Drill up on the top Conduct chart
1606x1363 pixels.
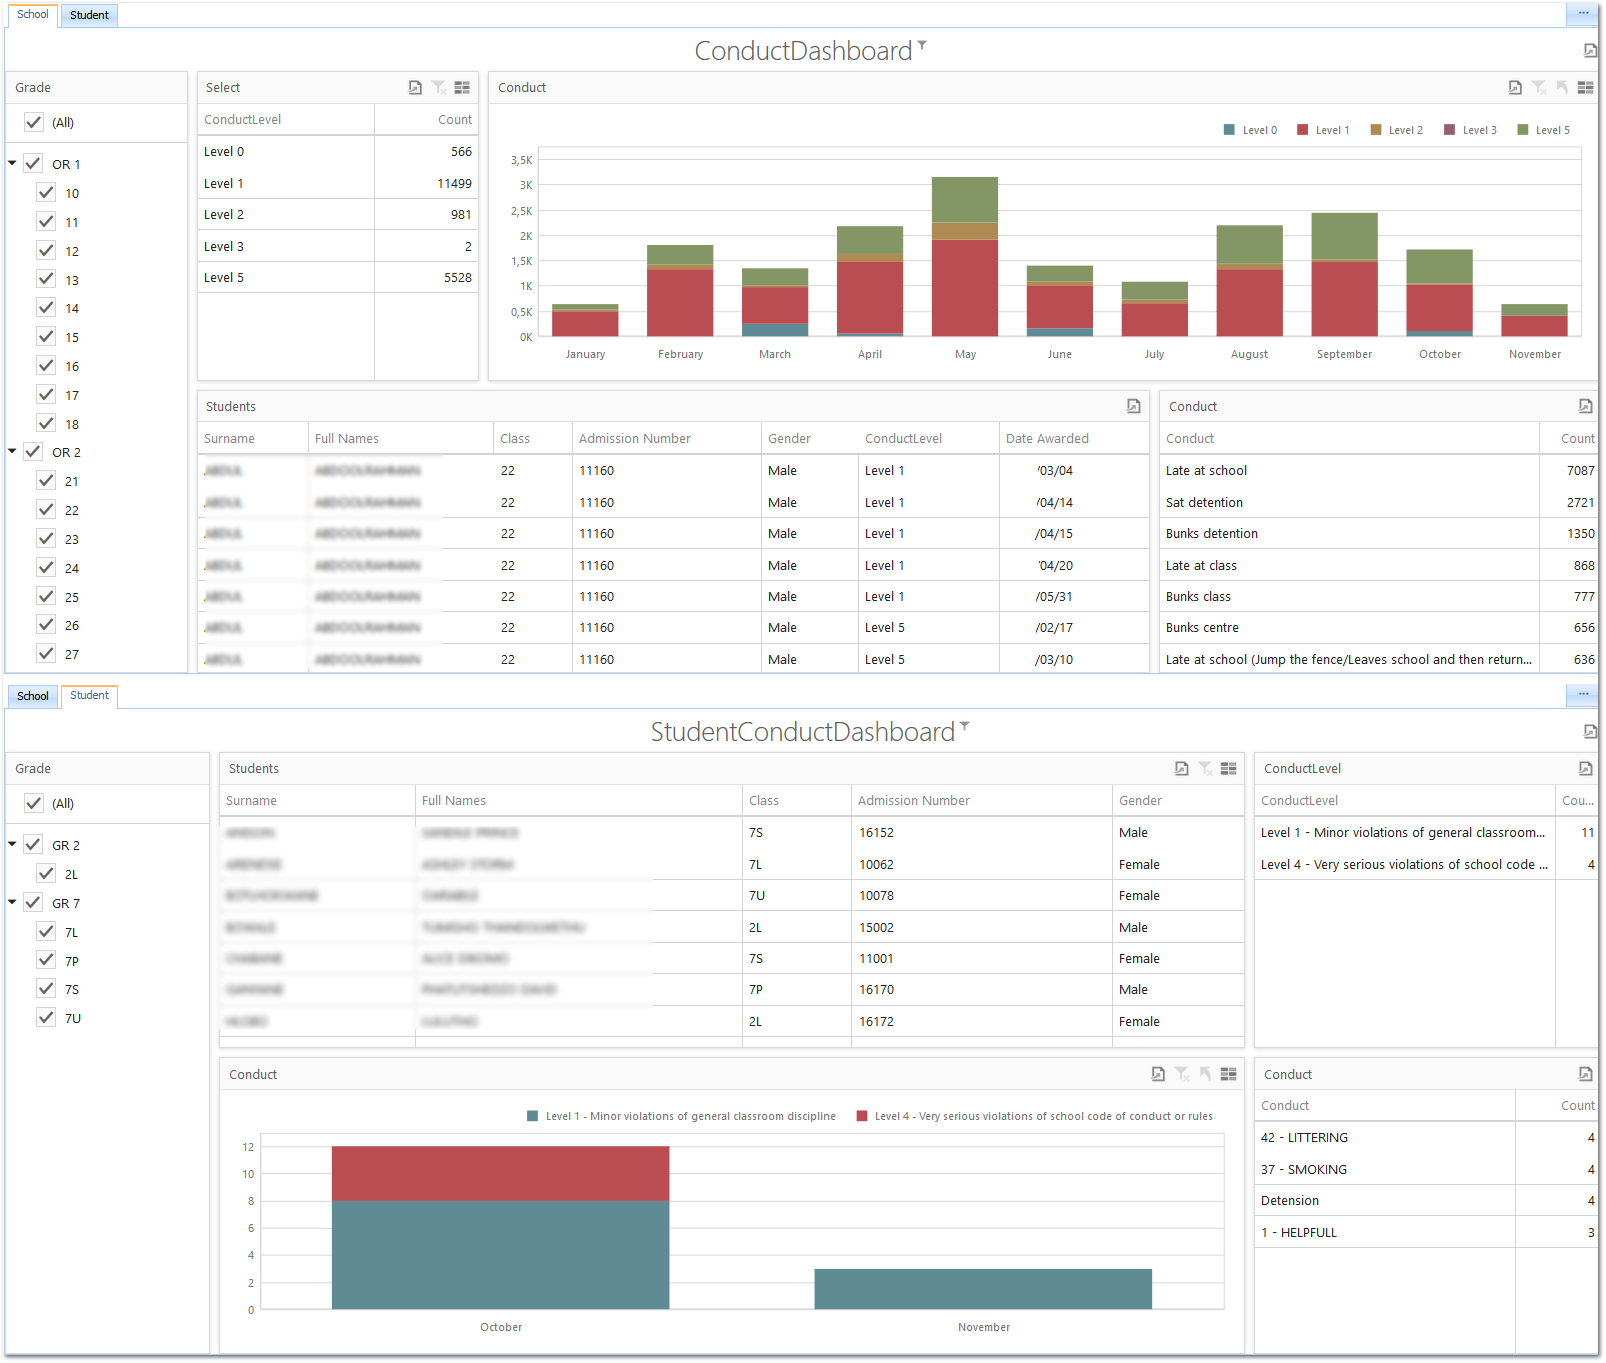pyautogui.click(x=1562, y=88)
